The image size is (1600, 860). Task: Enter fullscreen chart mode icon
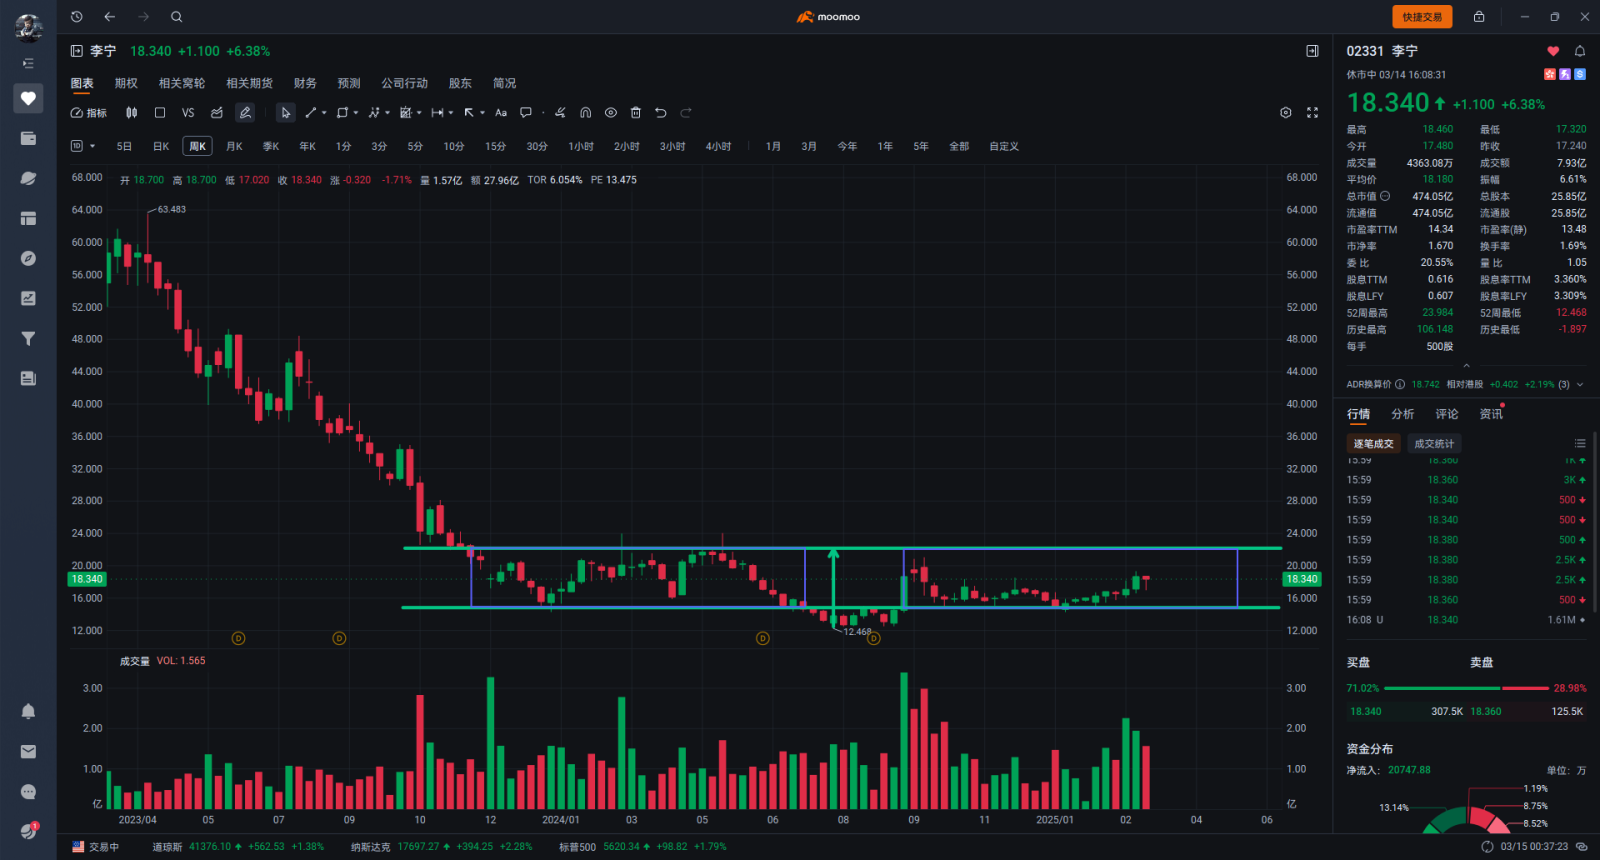click(x=1312, y=113)
